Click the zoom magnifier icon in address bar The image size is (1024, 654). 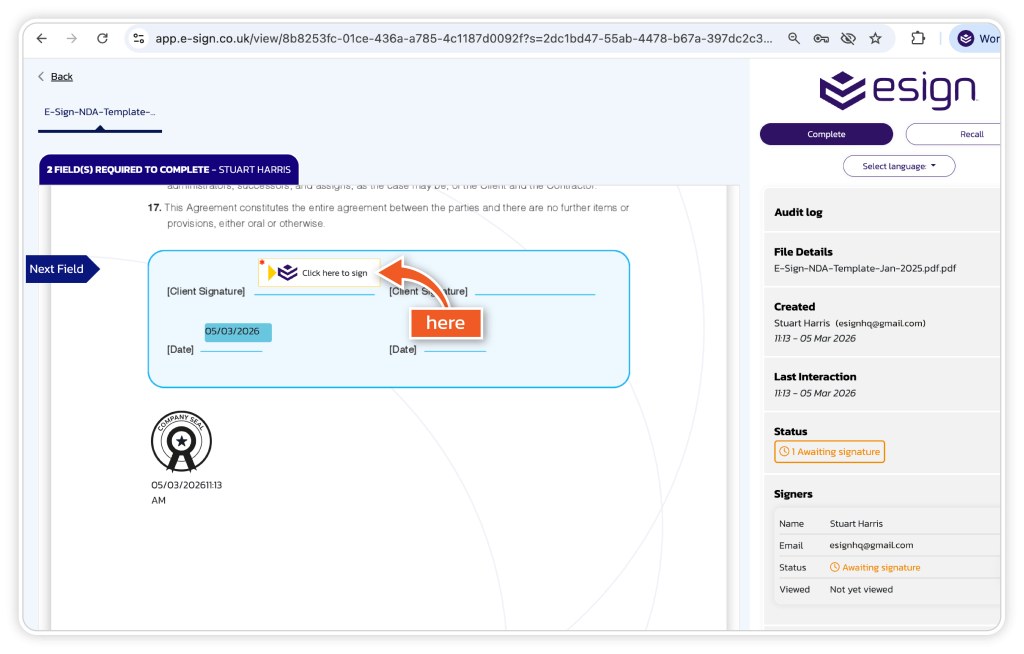point(794,38)
